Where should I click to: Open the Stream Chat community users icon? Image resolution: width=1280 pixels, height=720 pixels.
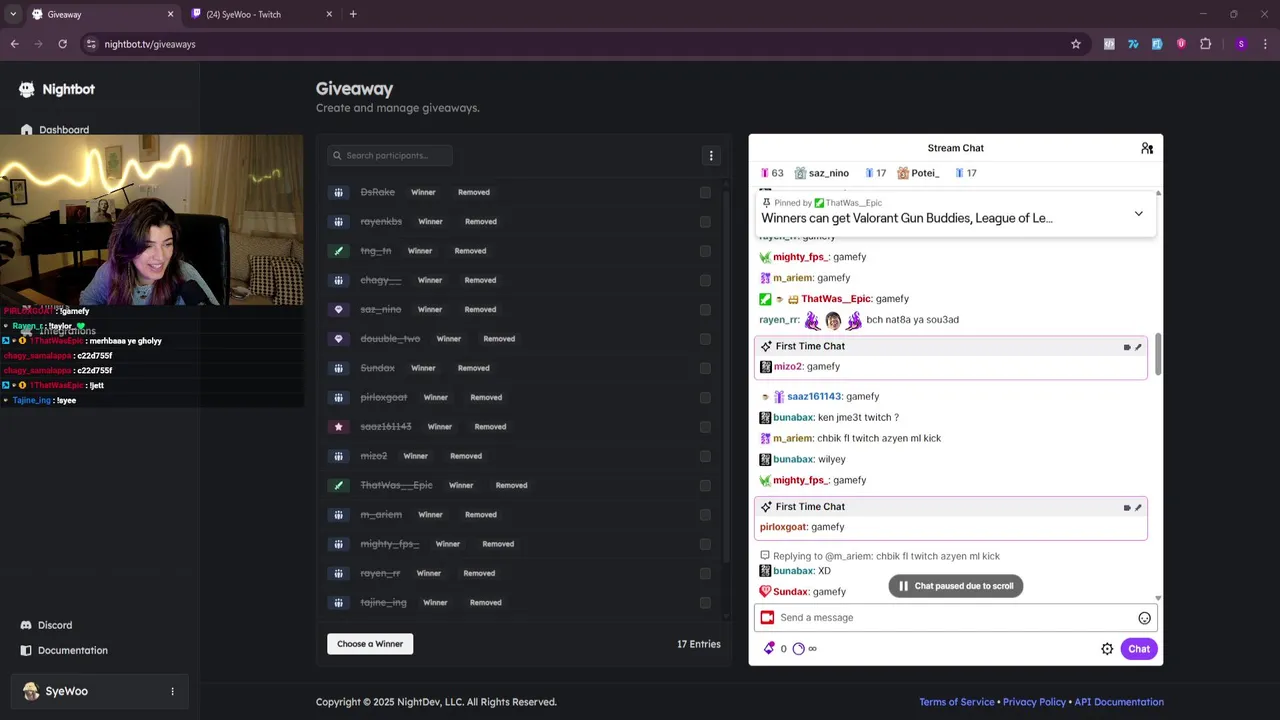pyautogui.click(x=1147, y=148)
